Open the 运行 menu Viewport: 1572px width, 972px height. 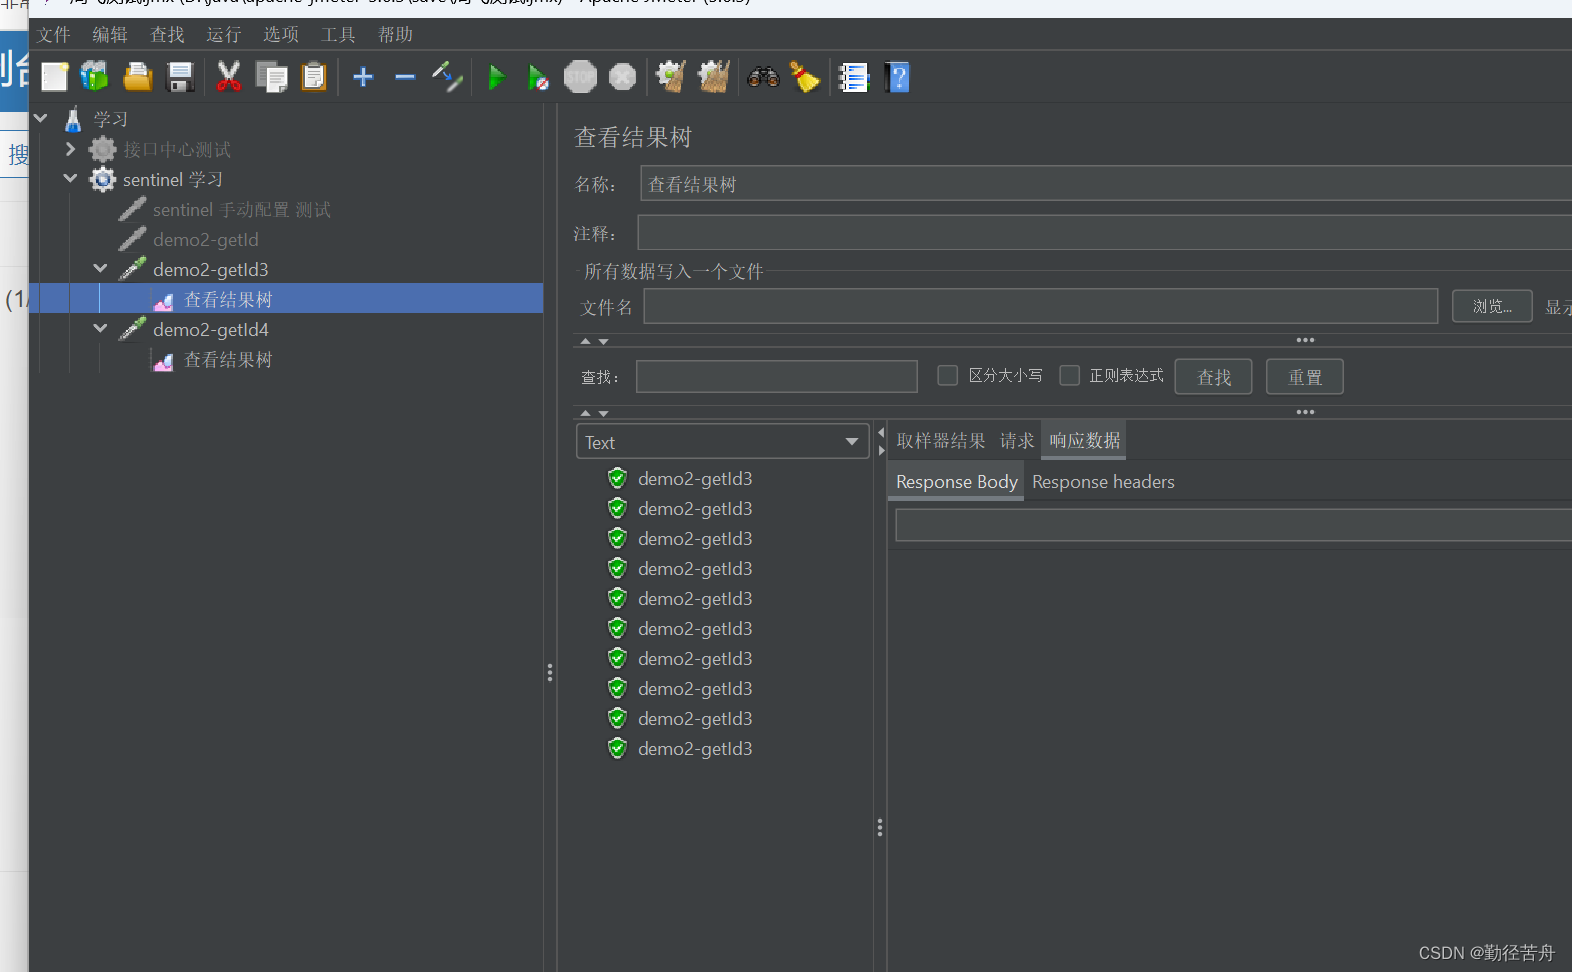coord(224,34)
